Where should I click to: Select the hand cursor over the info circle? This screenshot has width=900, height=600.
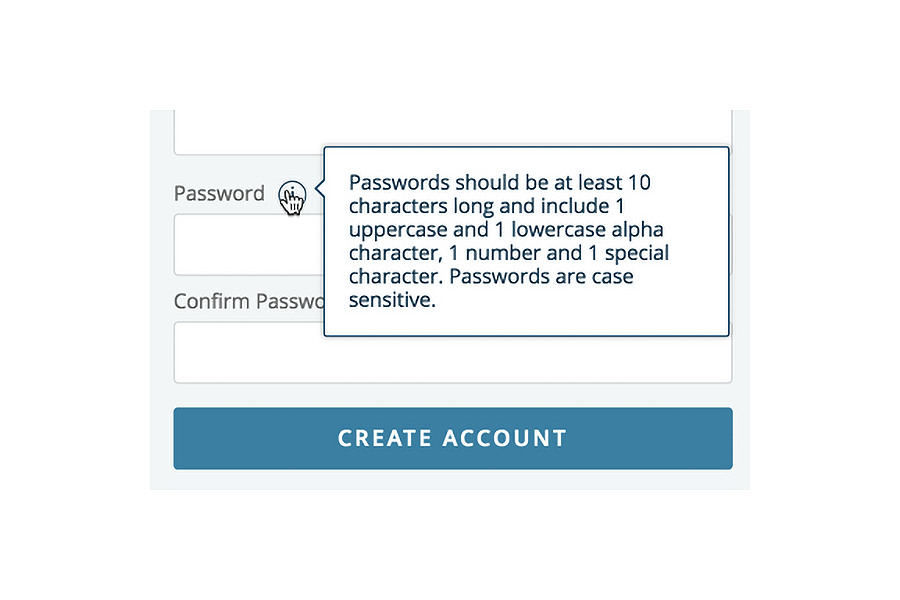point(294,202)
